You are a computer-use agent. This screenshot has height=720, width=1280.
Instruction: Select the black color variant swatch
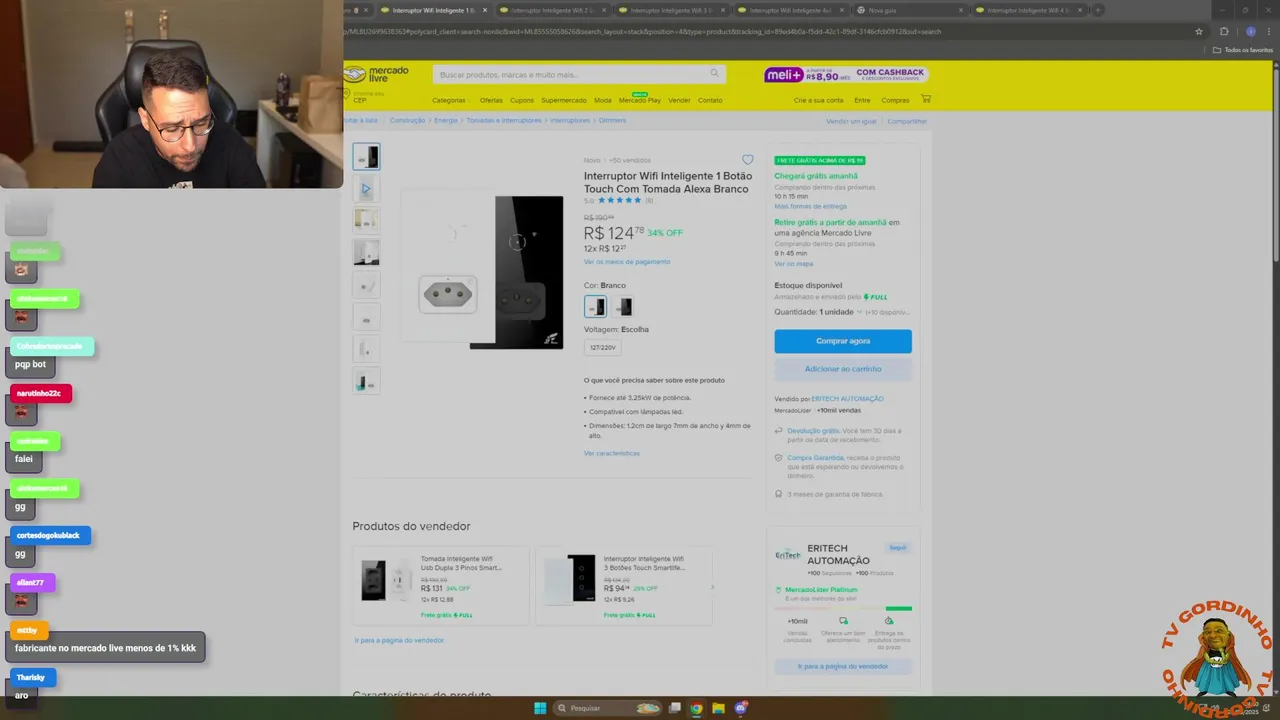tap(624, 306)
